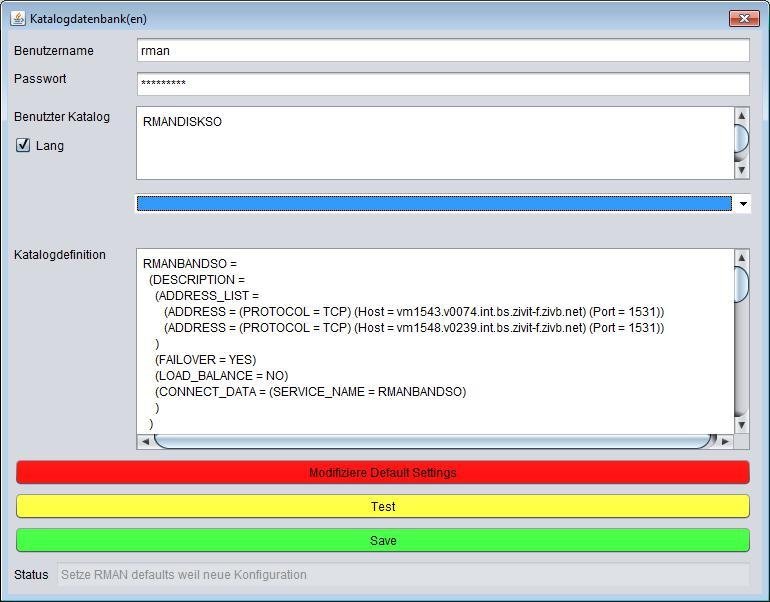Click the Java icon in the title bar
770x602 pixels.
coord(18,19)
